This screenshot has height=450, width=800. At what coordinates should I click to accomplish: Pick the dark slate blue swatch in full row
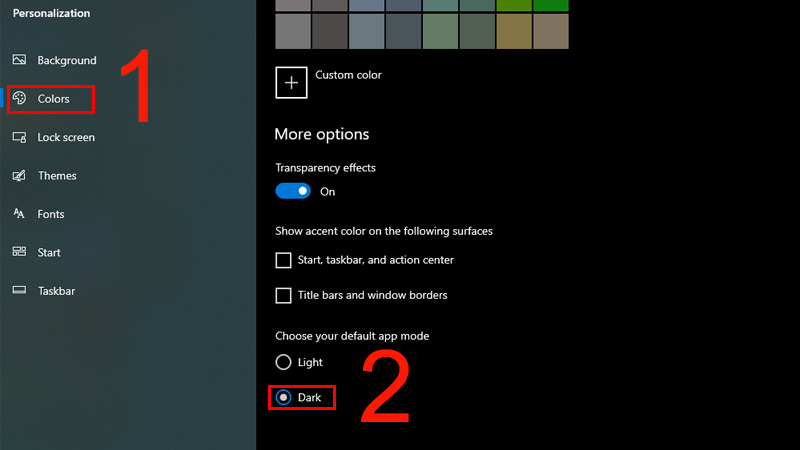pyautogui.click(x=403, y=31)
